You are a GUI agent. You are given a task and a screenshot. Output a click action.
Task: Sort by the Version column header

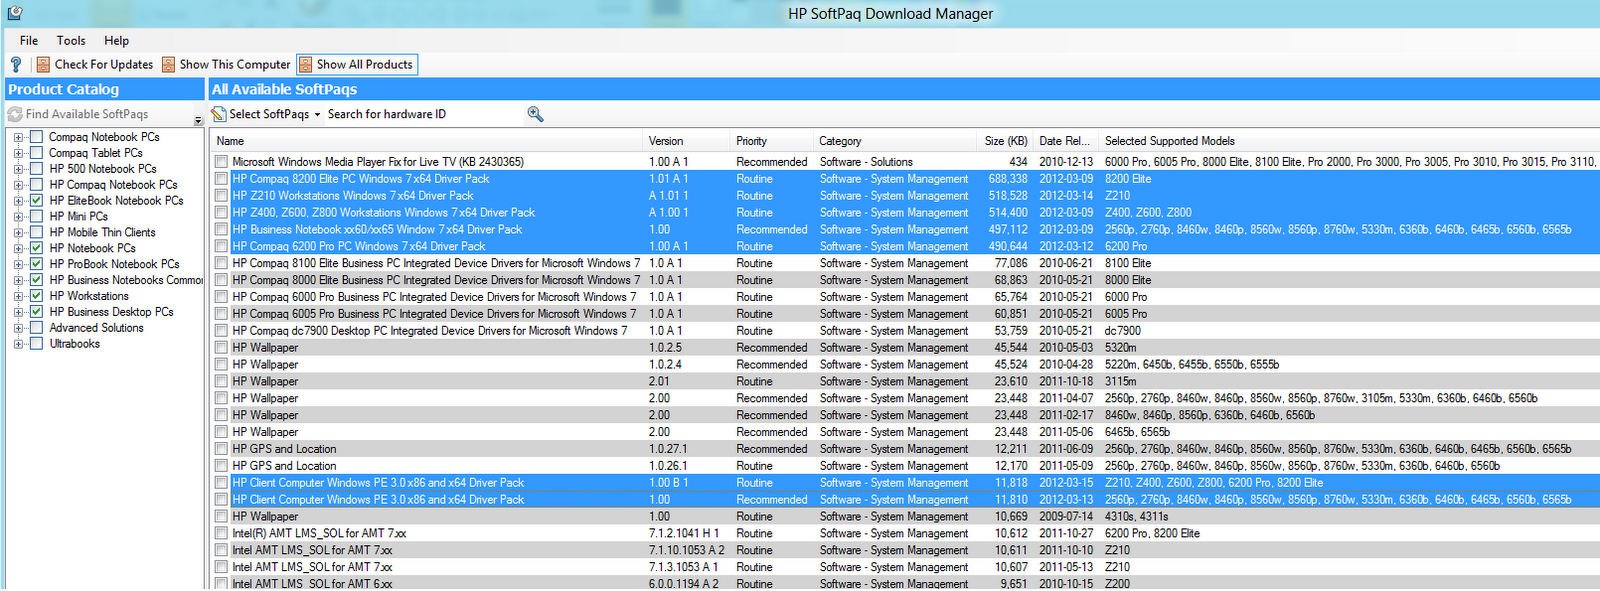coord(686,141)
